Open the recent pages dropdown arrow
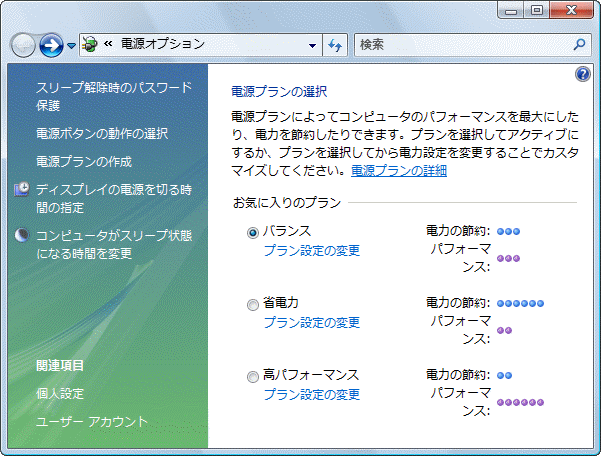This screenshot has width=601, height=456. [71, 46]
